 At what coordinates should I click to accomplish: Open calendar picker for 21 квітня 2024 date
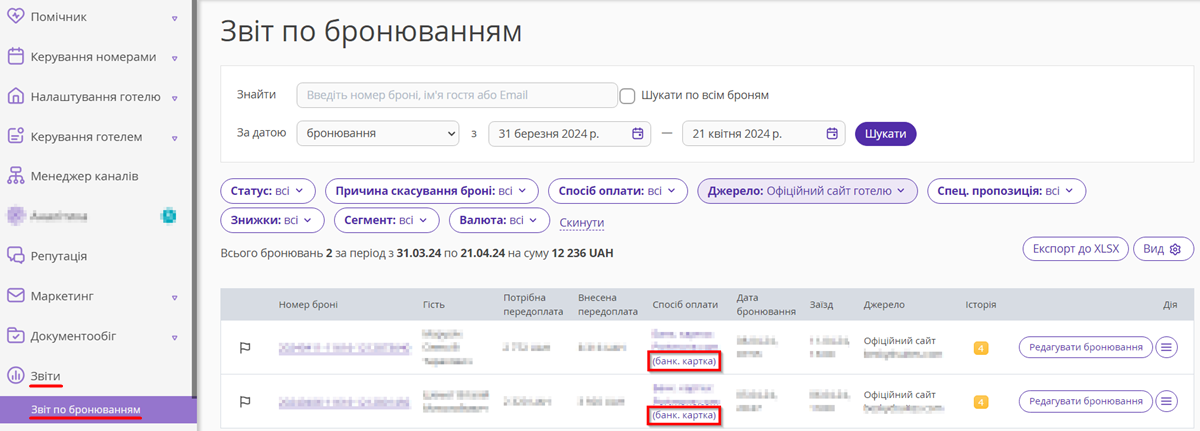point(832,134)
